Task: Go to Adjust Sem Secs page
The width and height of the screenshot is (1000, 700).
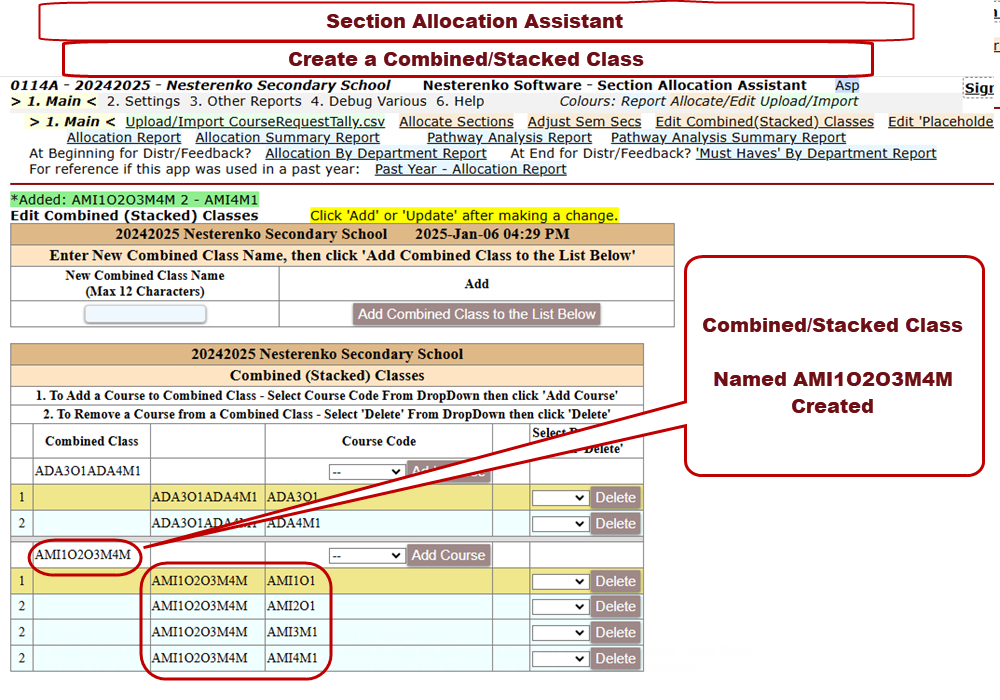Action: pyautogui.click(x=584, y=122)
